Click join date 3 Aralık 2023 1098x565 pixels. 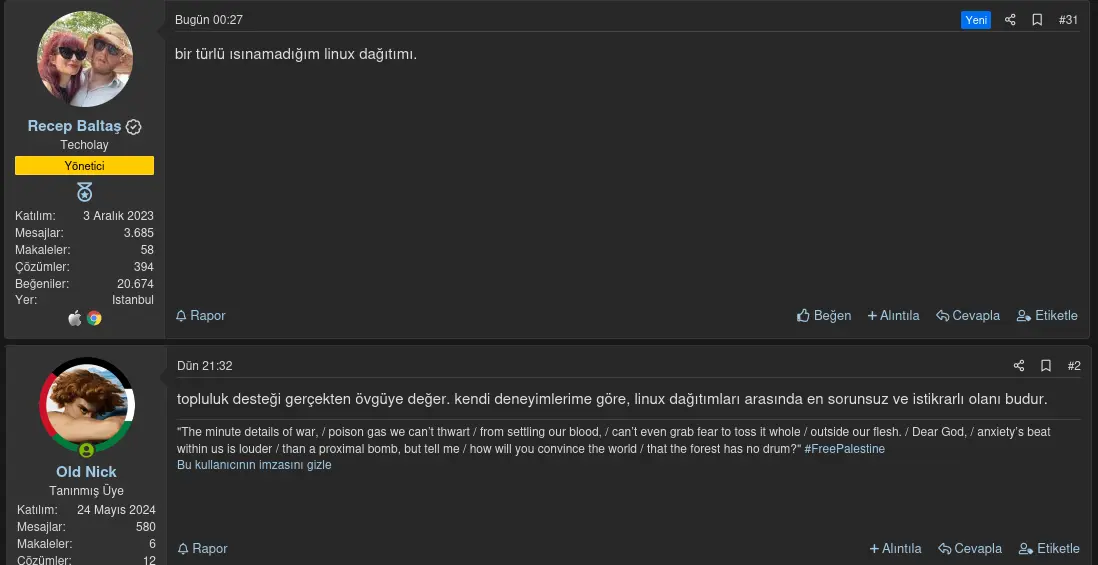[x=118, y=216]
